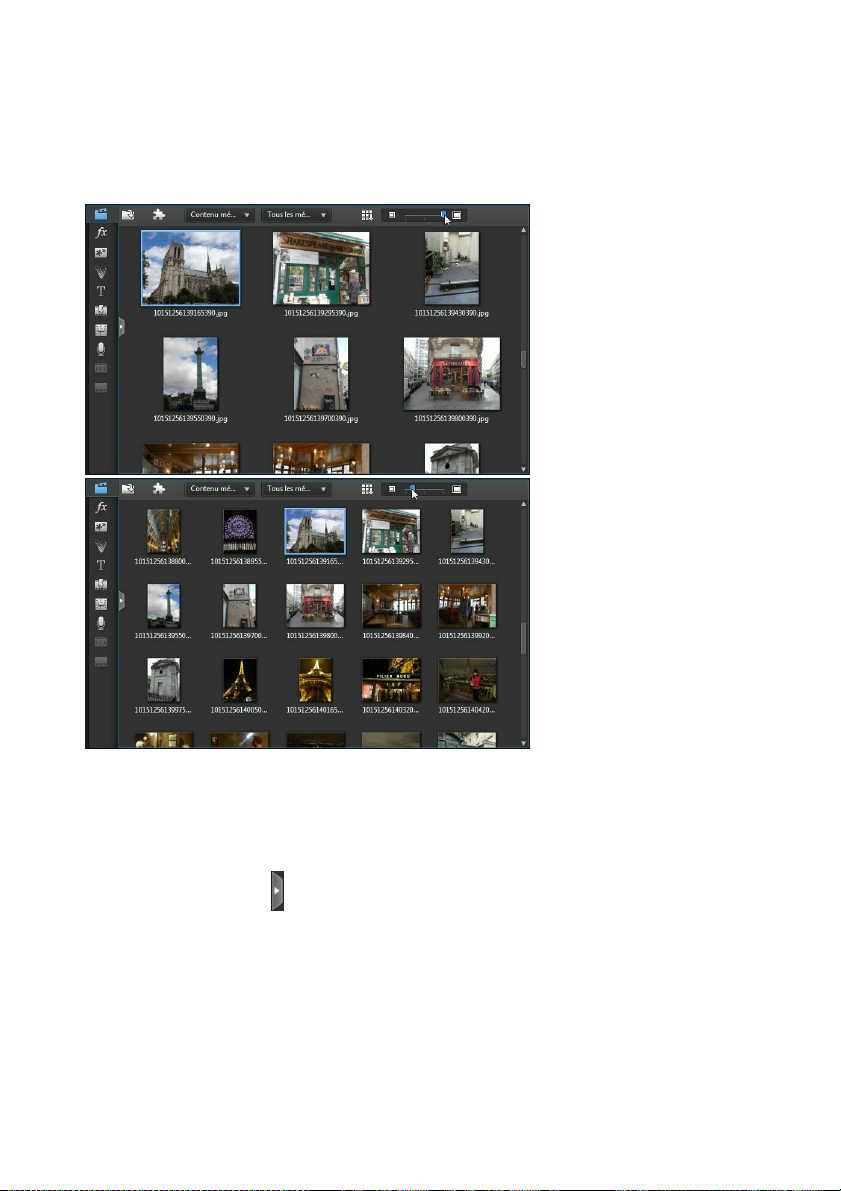Open the fx Effect Room in the small-thumbnail panel
841x1191 pixels.
(100, 507)
